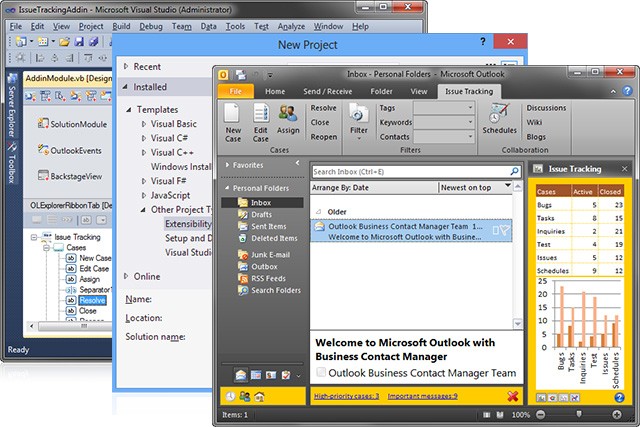Click the Schedules icon in Collaboration group
Screen dimensions: 640x427
point(499,113)
